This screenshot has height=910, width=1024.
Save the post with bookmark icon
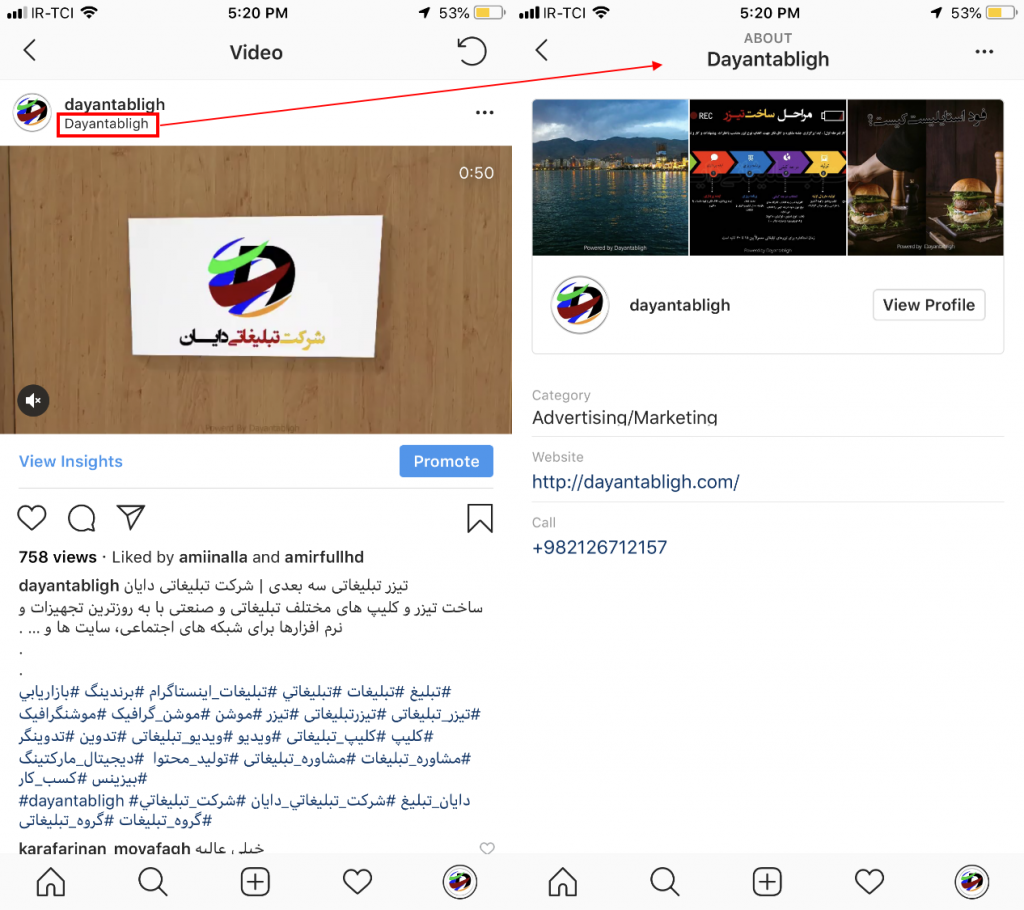tap(479, 519)
